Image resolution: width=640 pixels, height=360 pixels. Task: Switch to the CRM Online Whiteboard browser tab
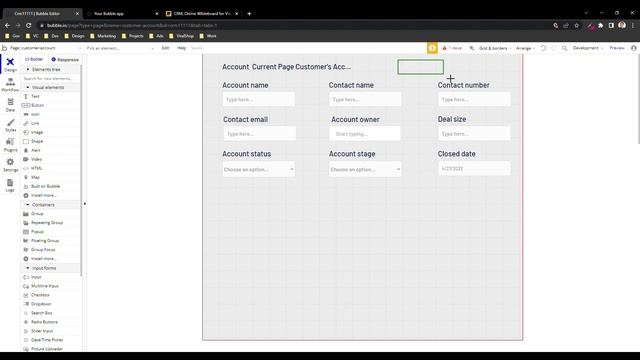click(x=202, y=13)
